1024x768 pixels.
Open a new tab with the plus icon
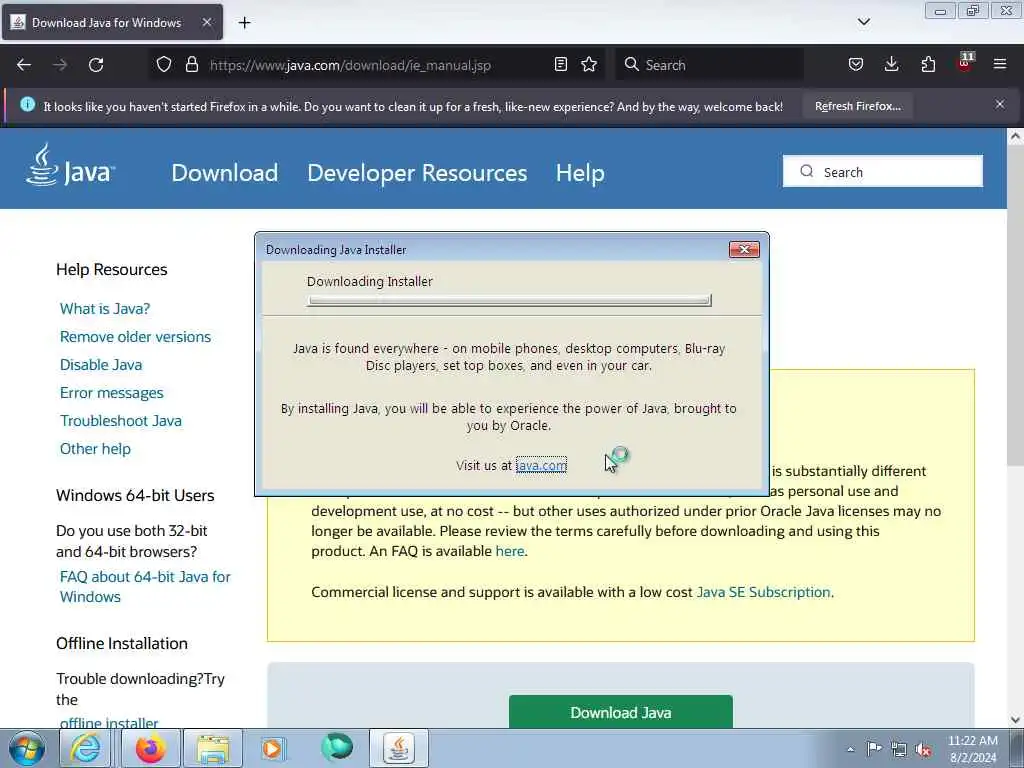coord(244,23)
